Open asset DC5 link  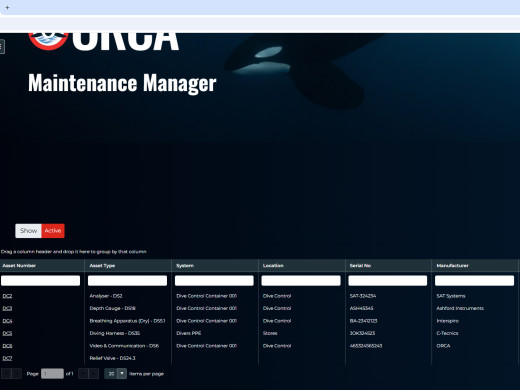pos(7,333)
